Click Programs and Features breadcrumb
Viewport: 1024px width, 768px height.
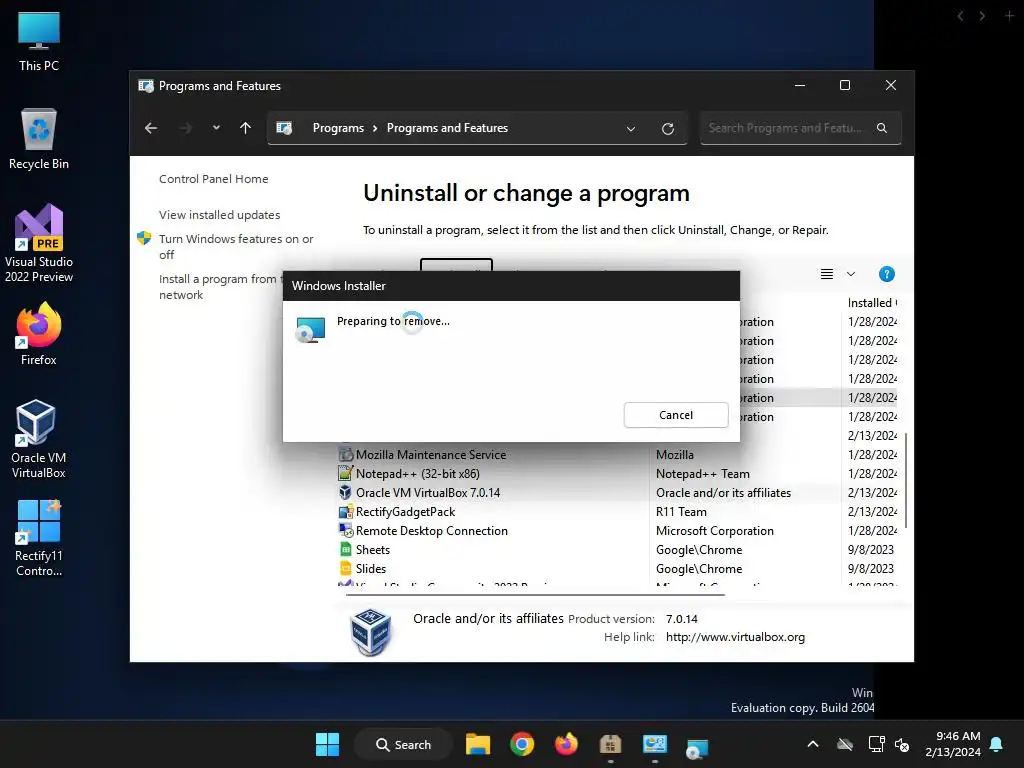[x=447, y=128]
